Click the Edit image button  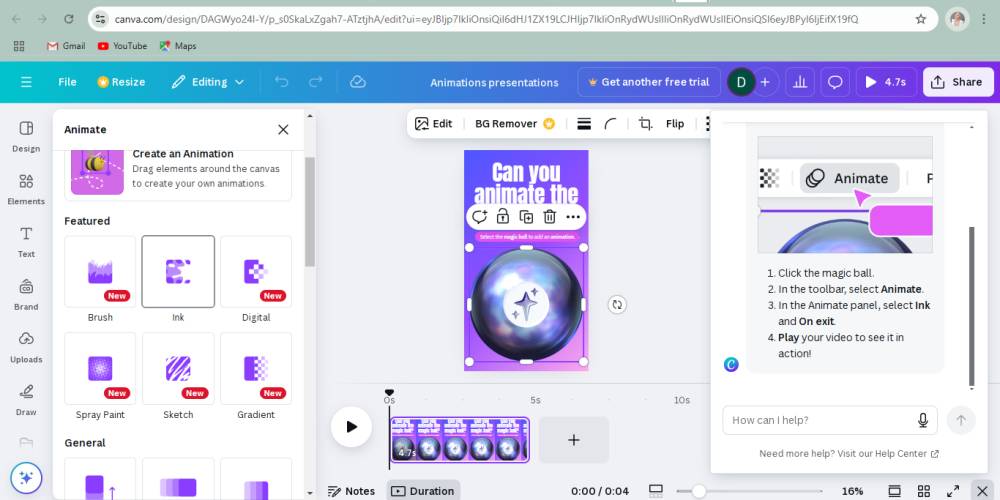(434, 124)
